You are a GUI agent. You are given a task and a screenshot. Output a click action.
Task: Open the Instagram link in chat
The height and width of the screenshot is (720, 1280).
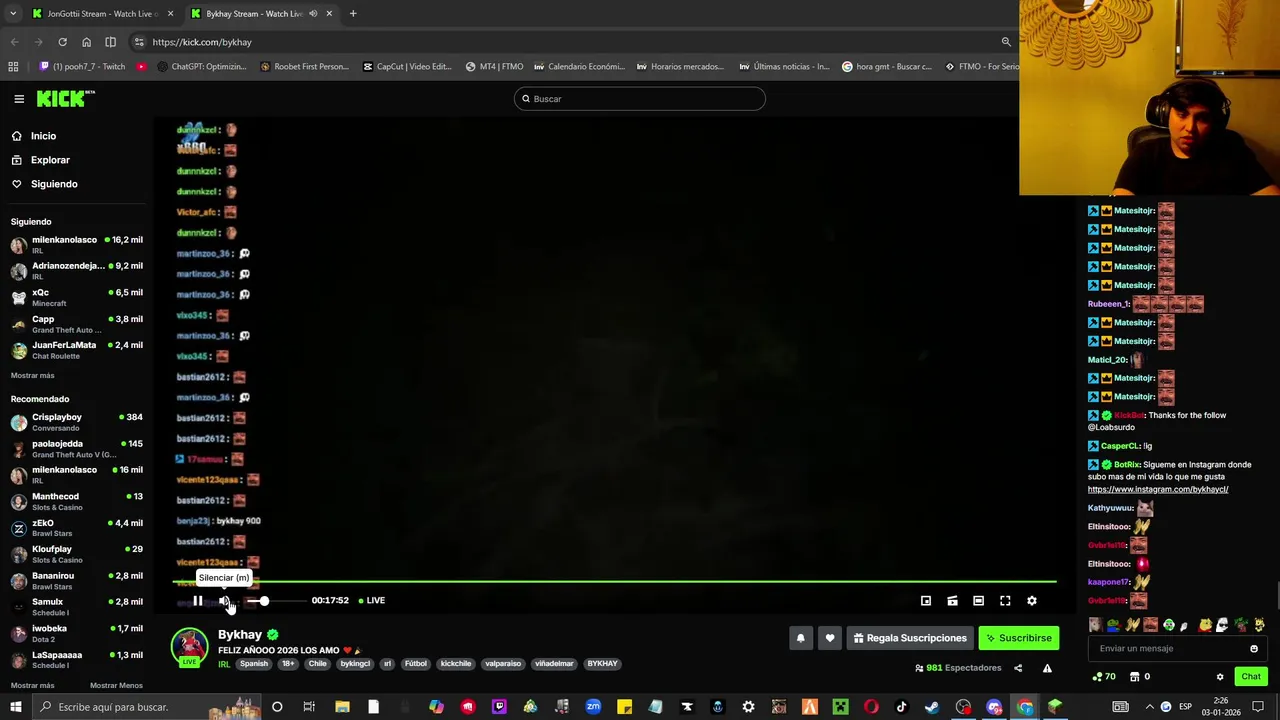tap(1158, 490)
